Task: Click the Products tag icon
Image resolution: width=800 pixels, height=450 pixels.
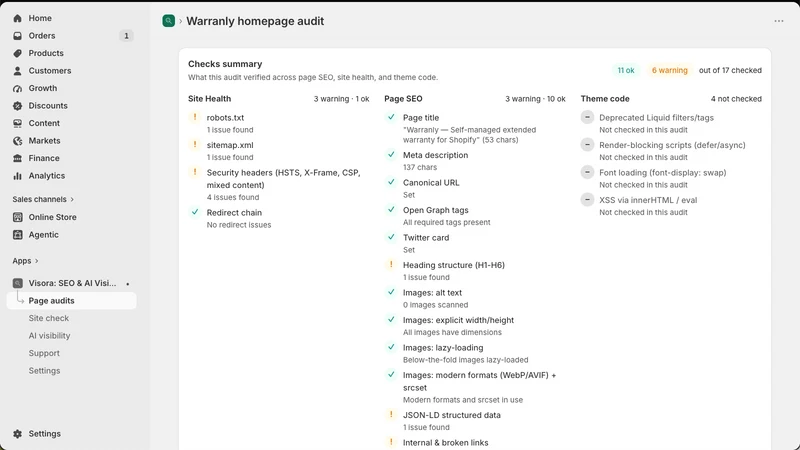Action: [17, 53]
